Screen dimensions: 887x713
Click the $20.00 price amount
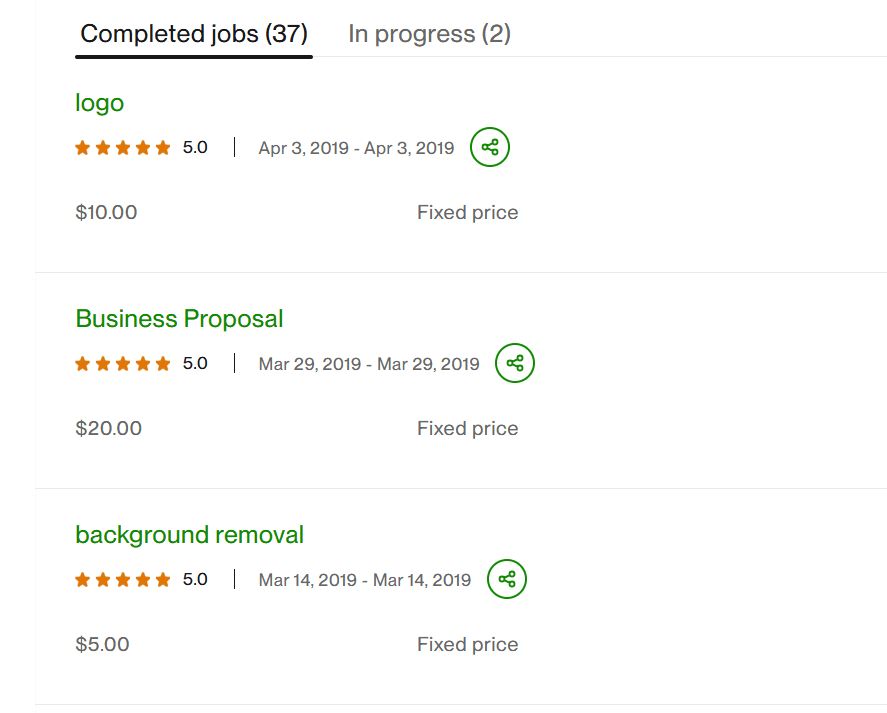[109, 428]
